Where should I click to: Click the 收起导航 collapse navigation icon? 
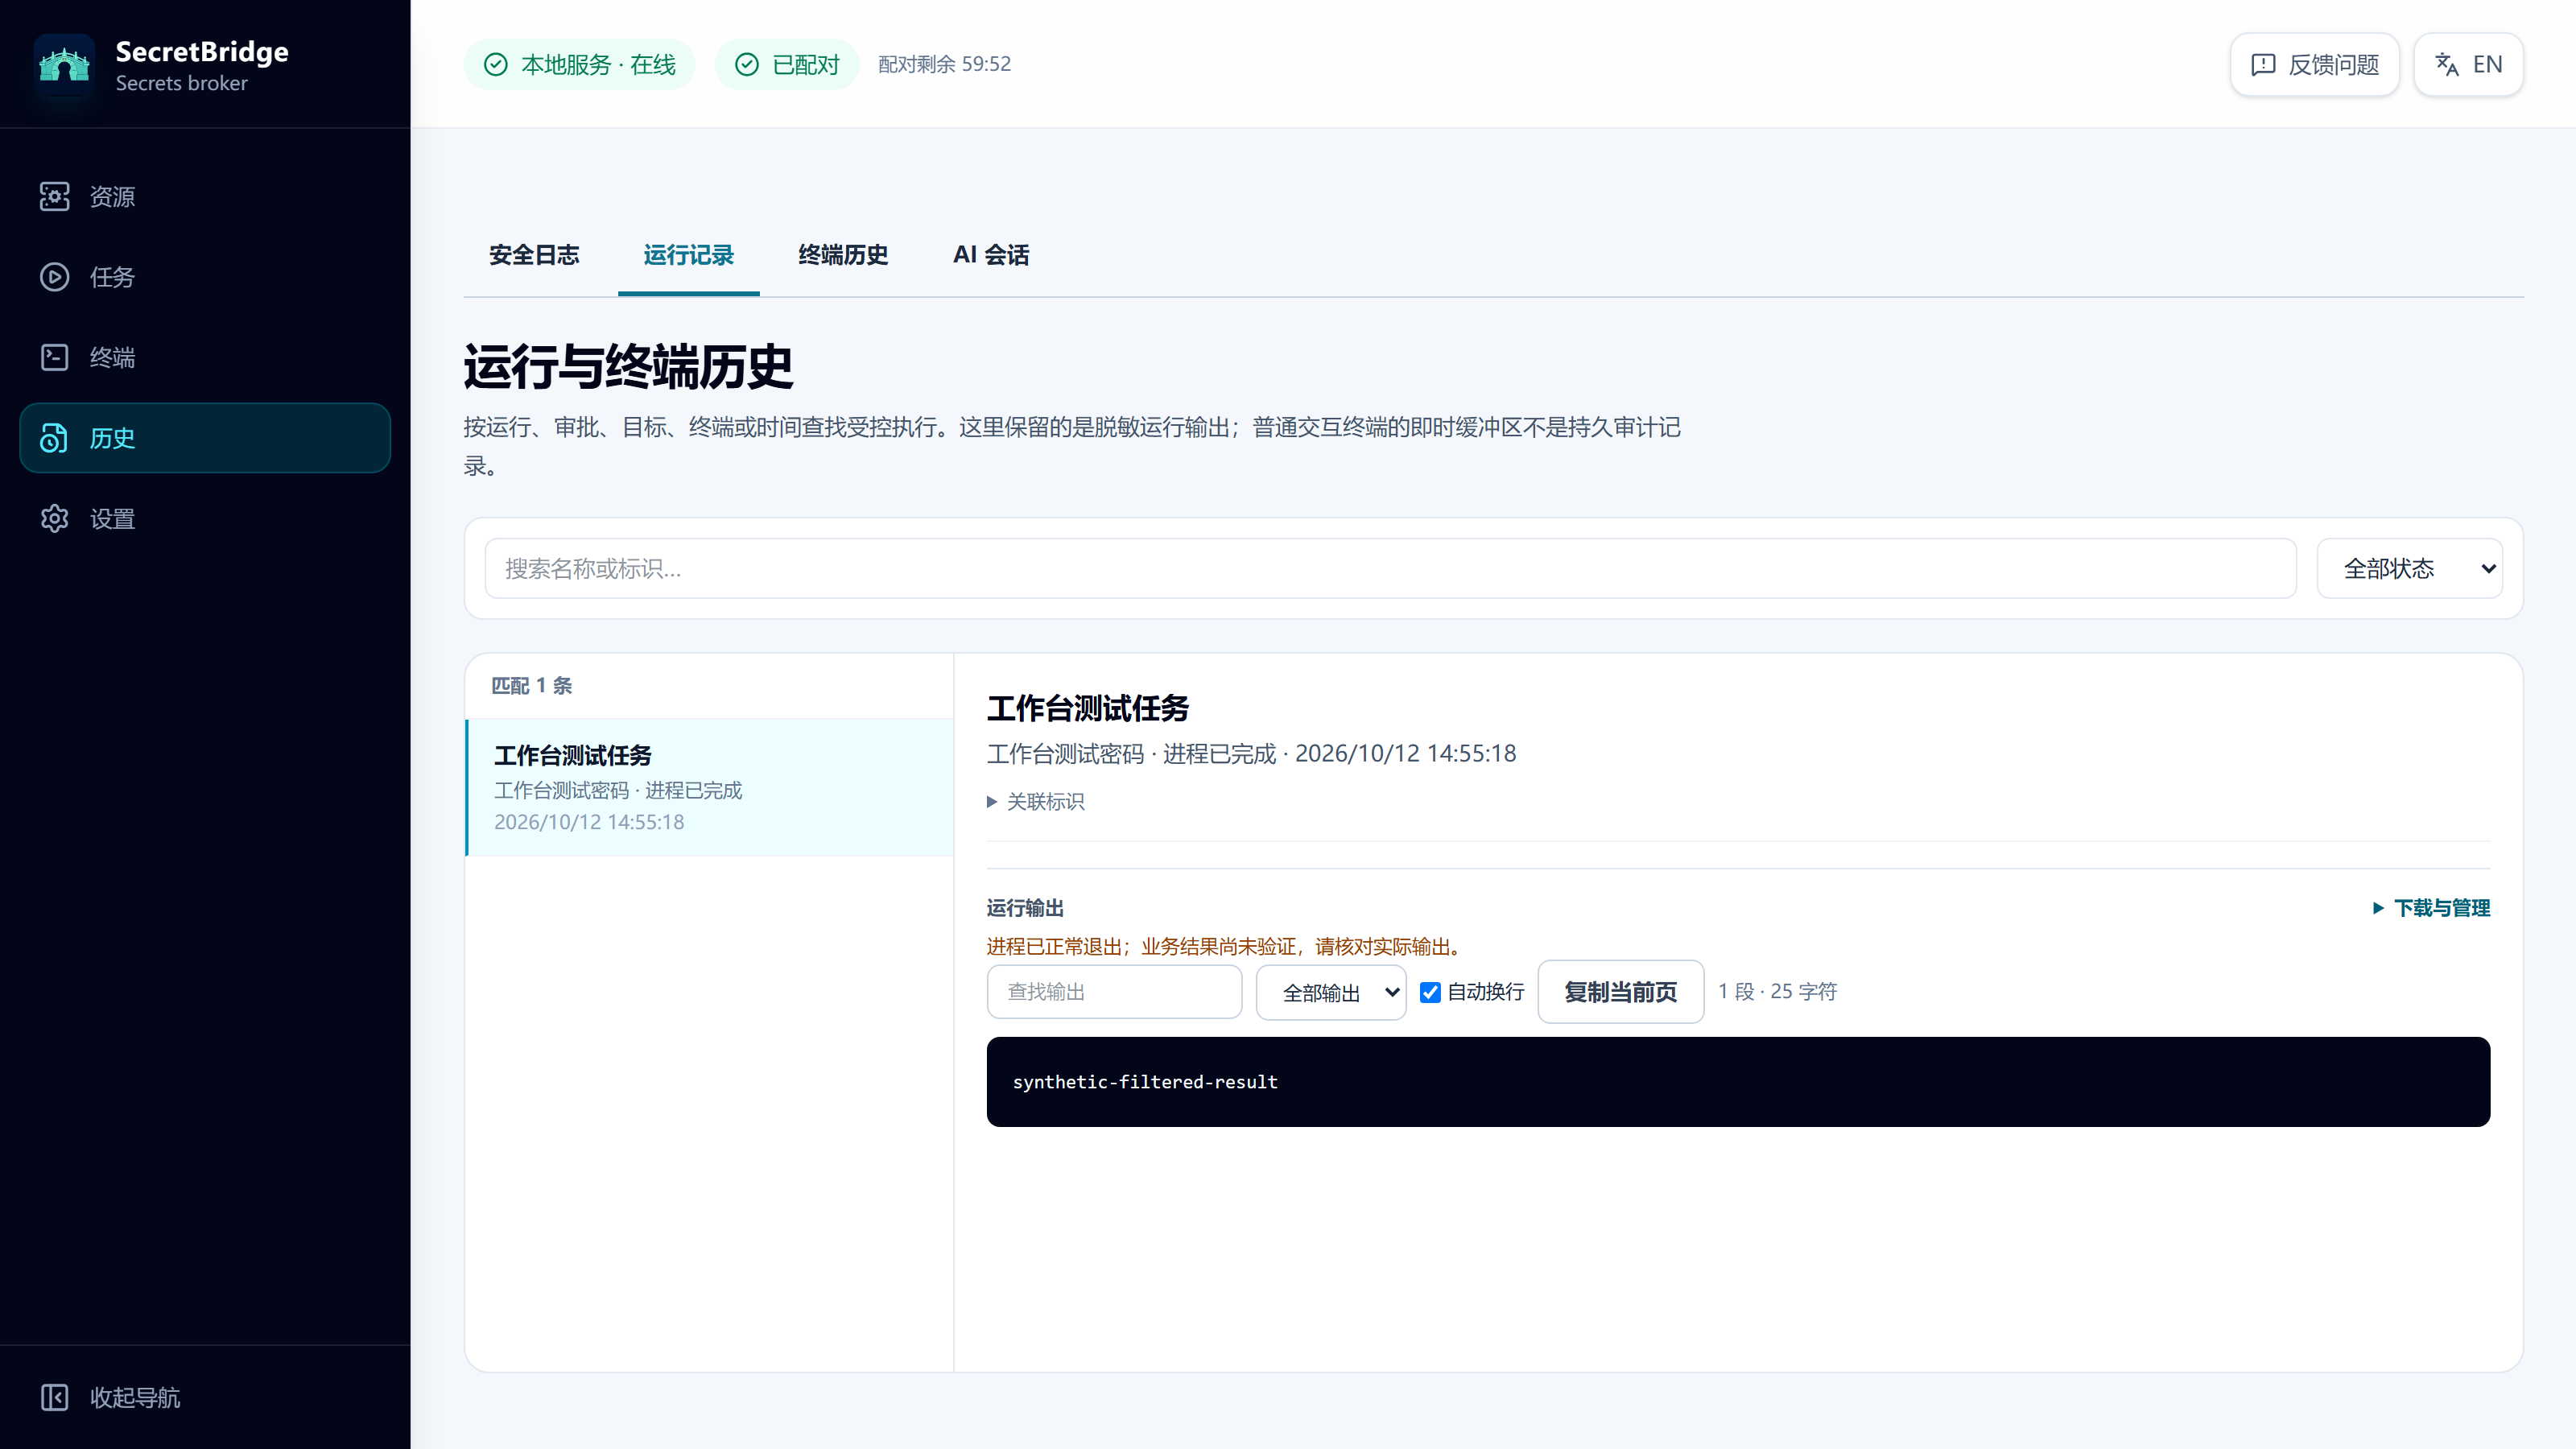click(x=54, y=1397)
